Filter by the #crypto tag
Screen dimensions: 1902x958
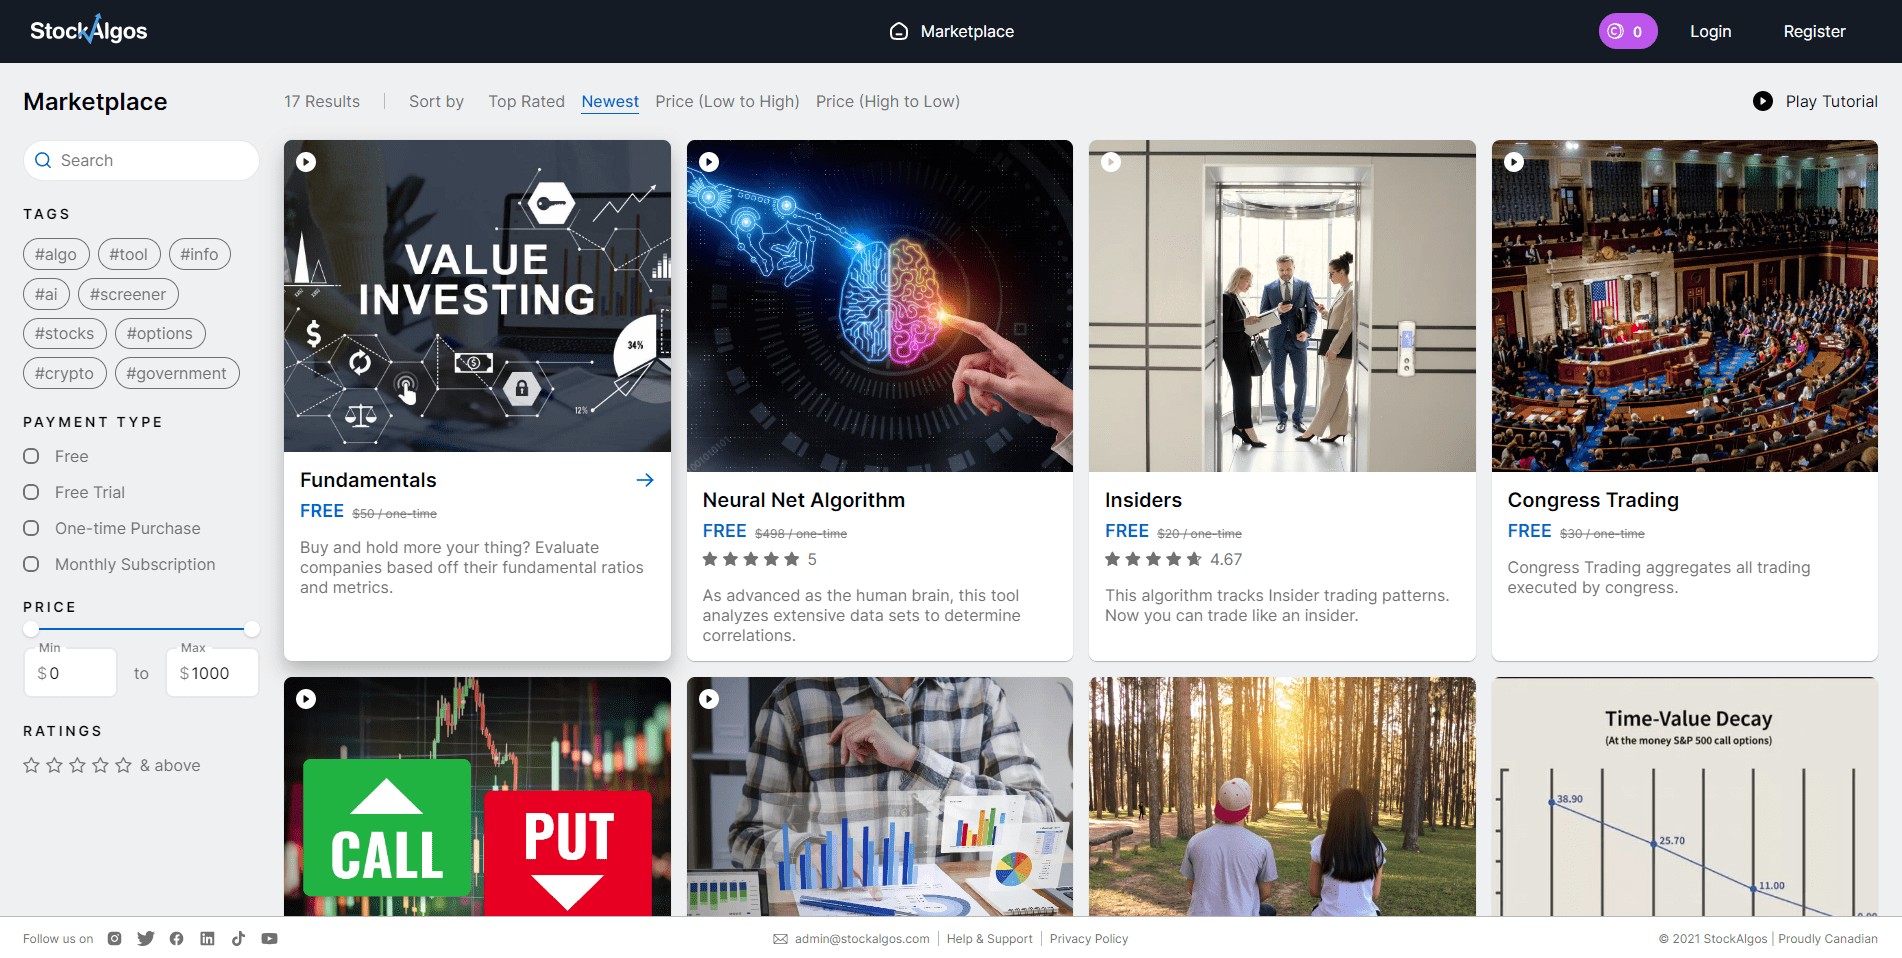coord(64,373)
